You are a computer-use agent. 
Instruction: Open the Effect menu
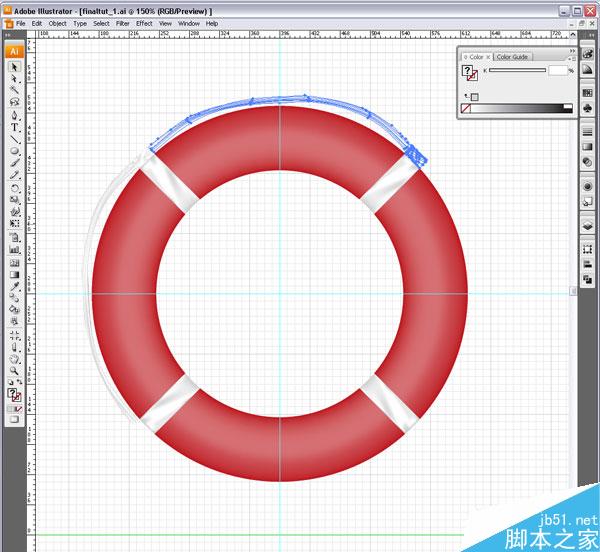(144, 23)
